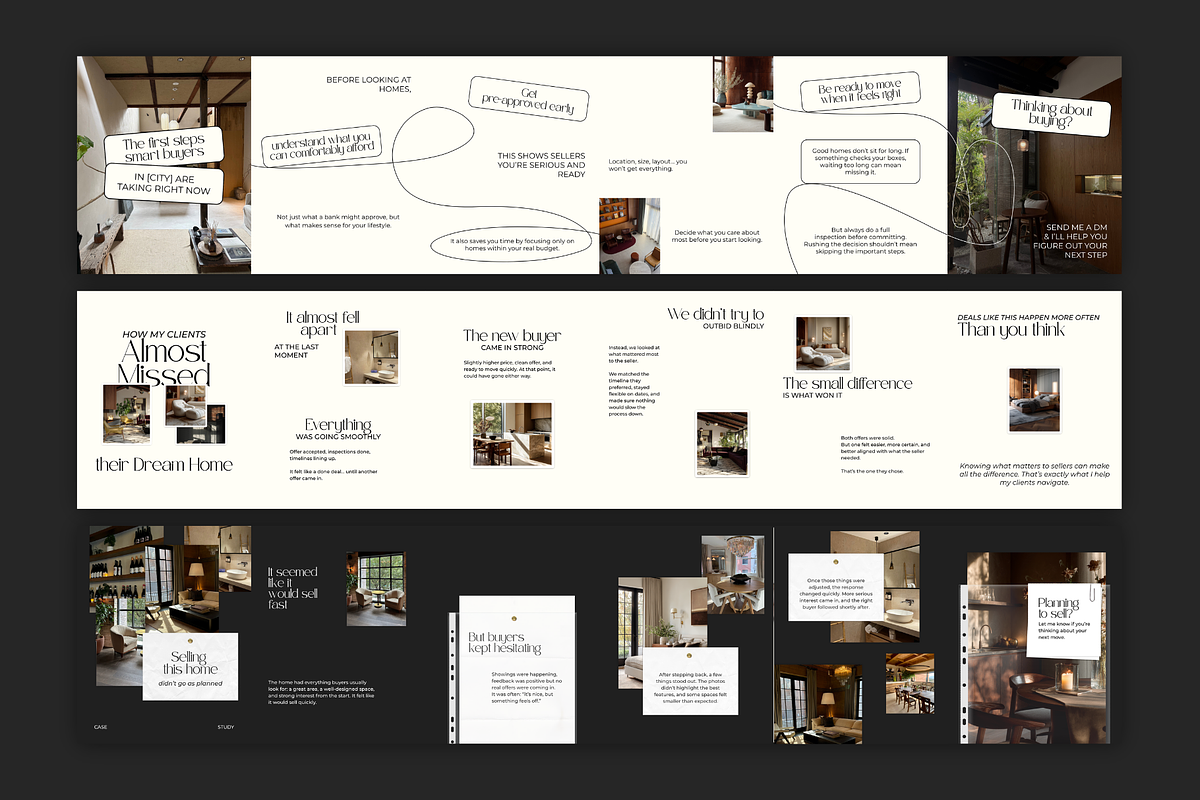Click the 'Good homes don't sit for long' bubble
Image resolution: width=1200 pixels, height=800 pixels.
click(x=860, y=160)
